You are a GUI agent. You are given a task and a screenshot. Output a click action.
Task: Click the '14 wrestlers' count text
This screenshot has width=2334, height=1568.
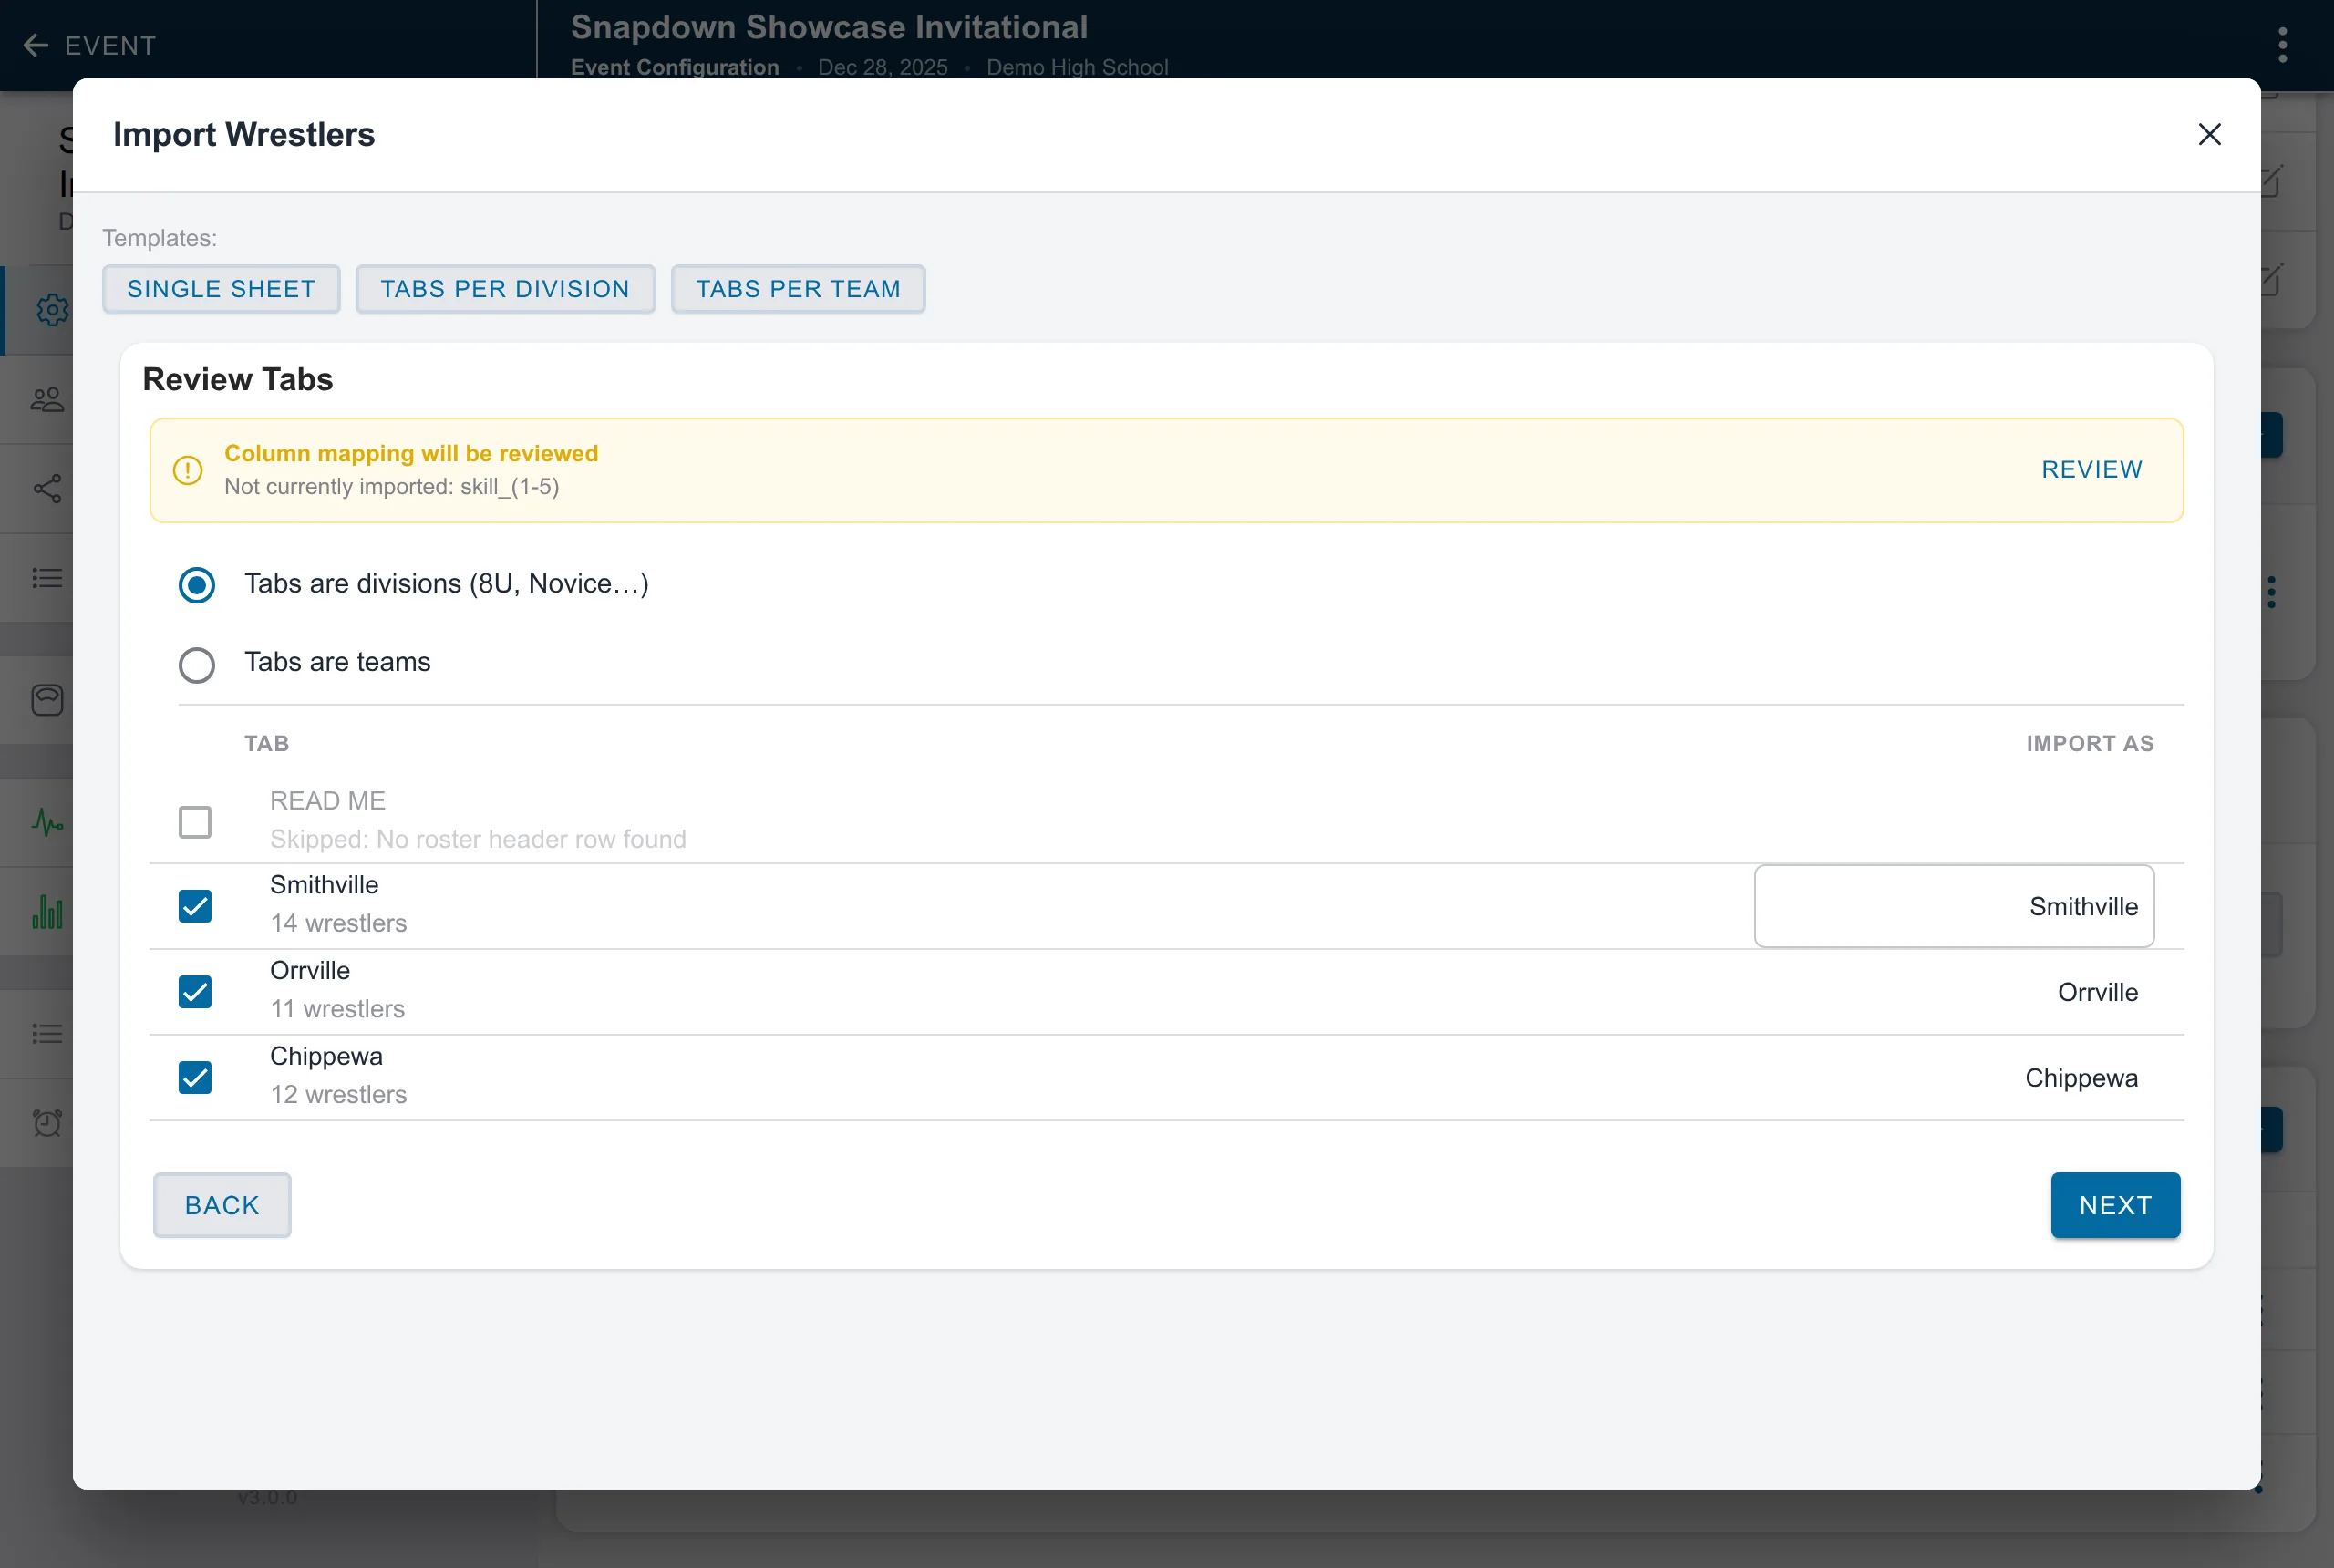(338, 923)
